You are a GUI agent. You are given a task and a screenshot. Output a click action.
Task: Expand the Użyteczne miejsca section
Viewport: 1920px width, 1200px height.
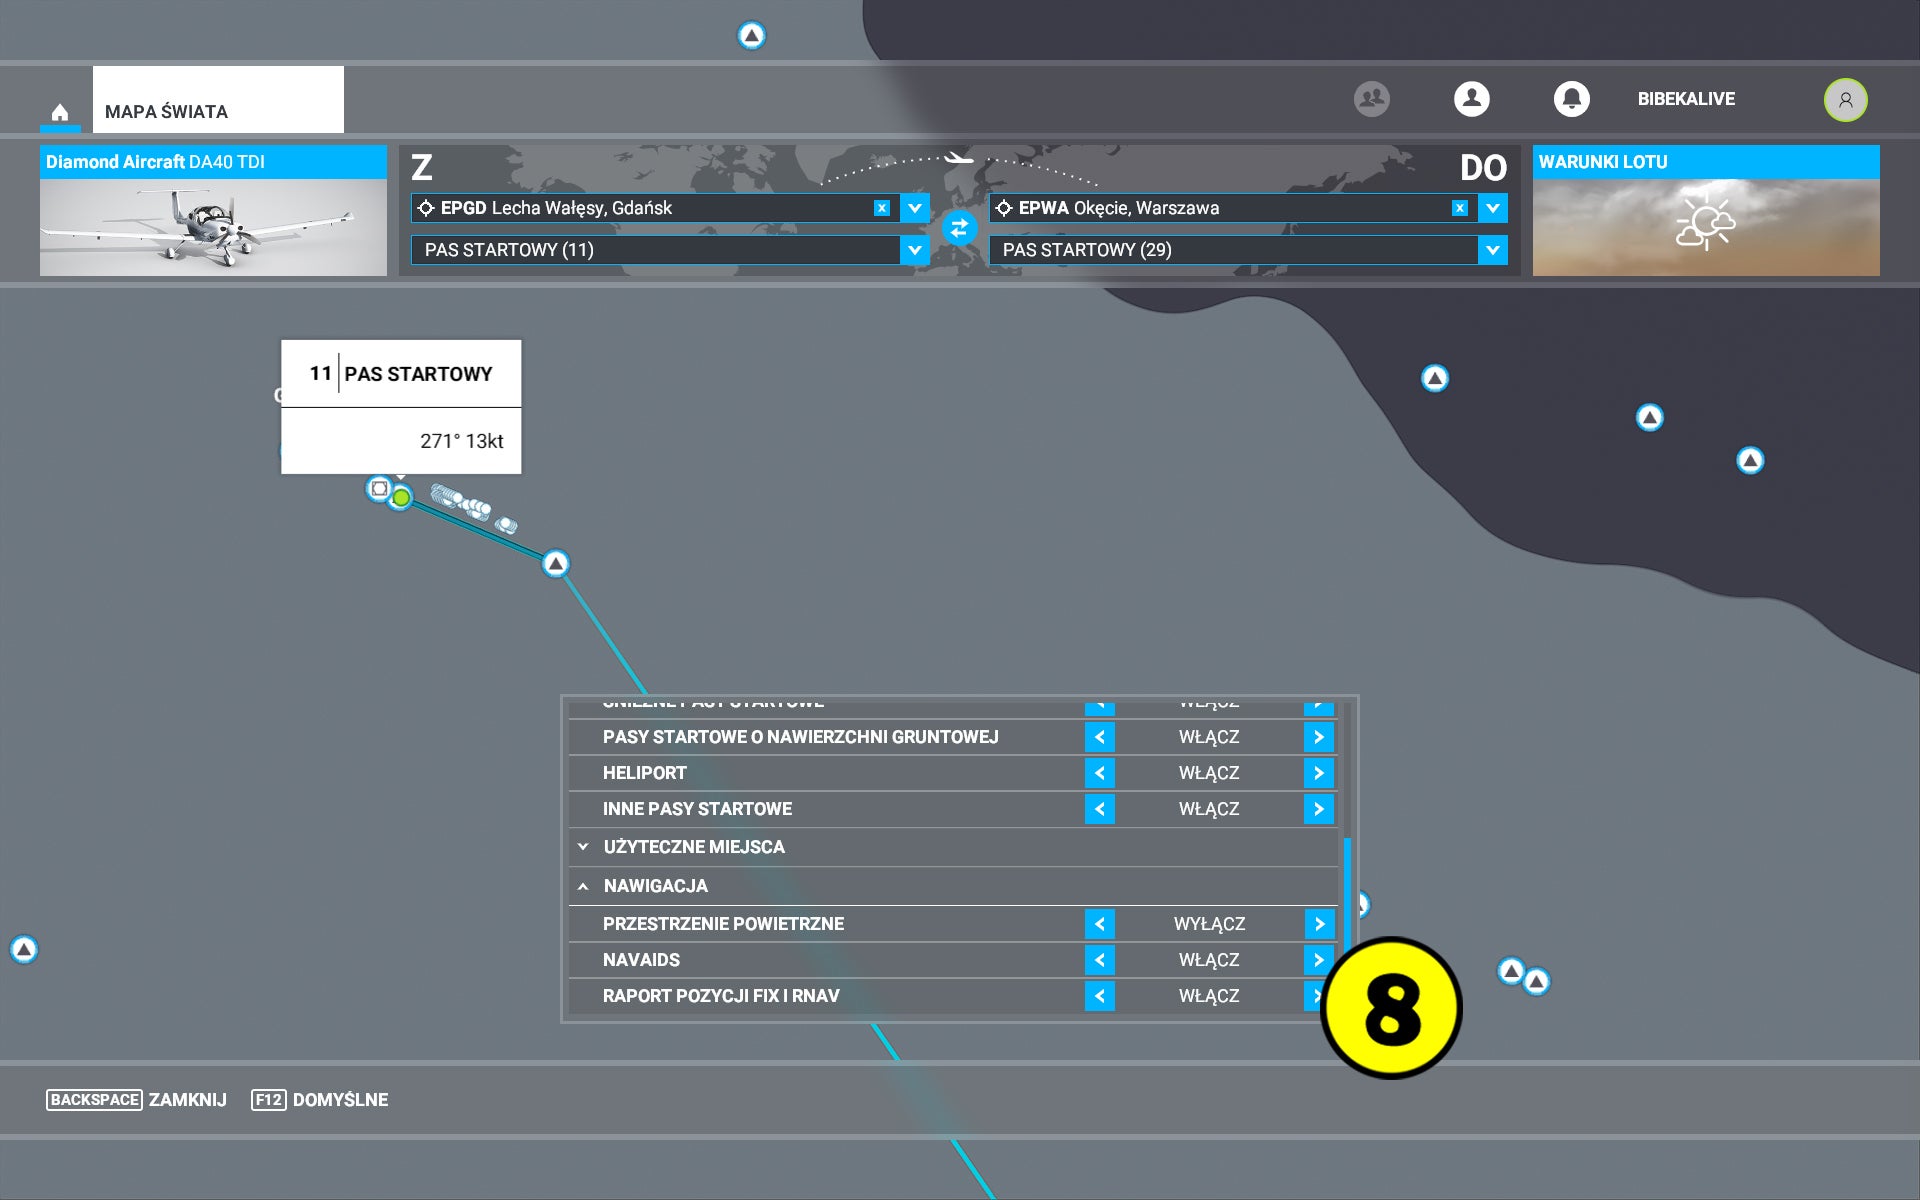click(953, 847)
